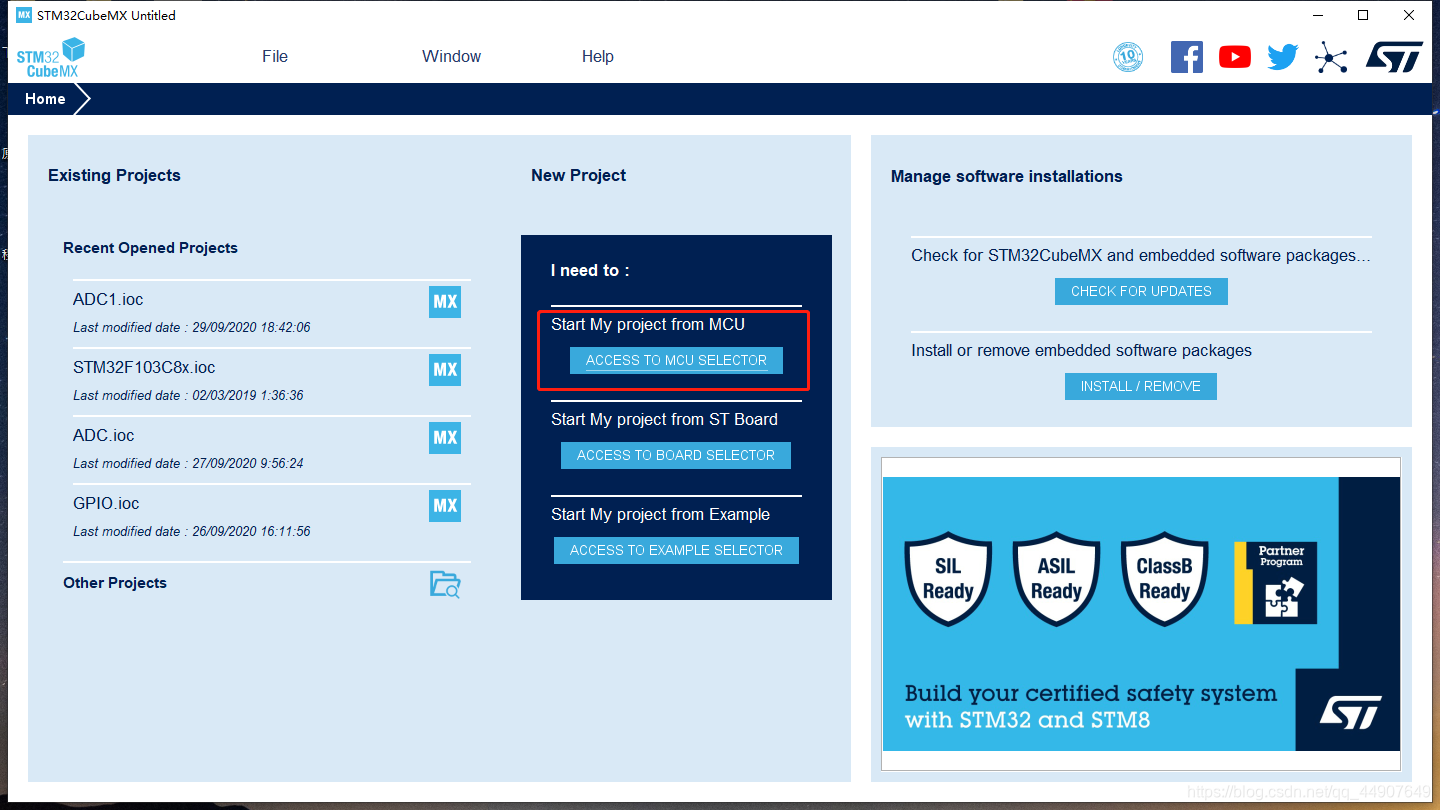Click ACCESS TO BOARD SELECTOR button
The image size is (1440, 810).
point(676,455)
